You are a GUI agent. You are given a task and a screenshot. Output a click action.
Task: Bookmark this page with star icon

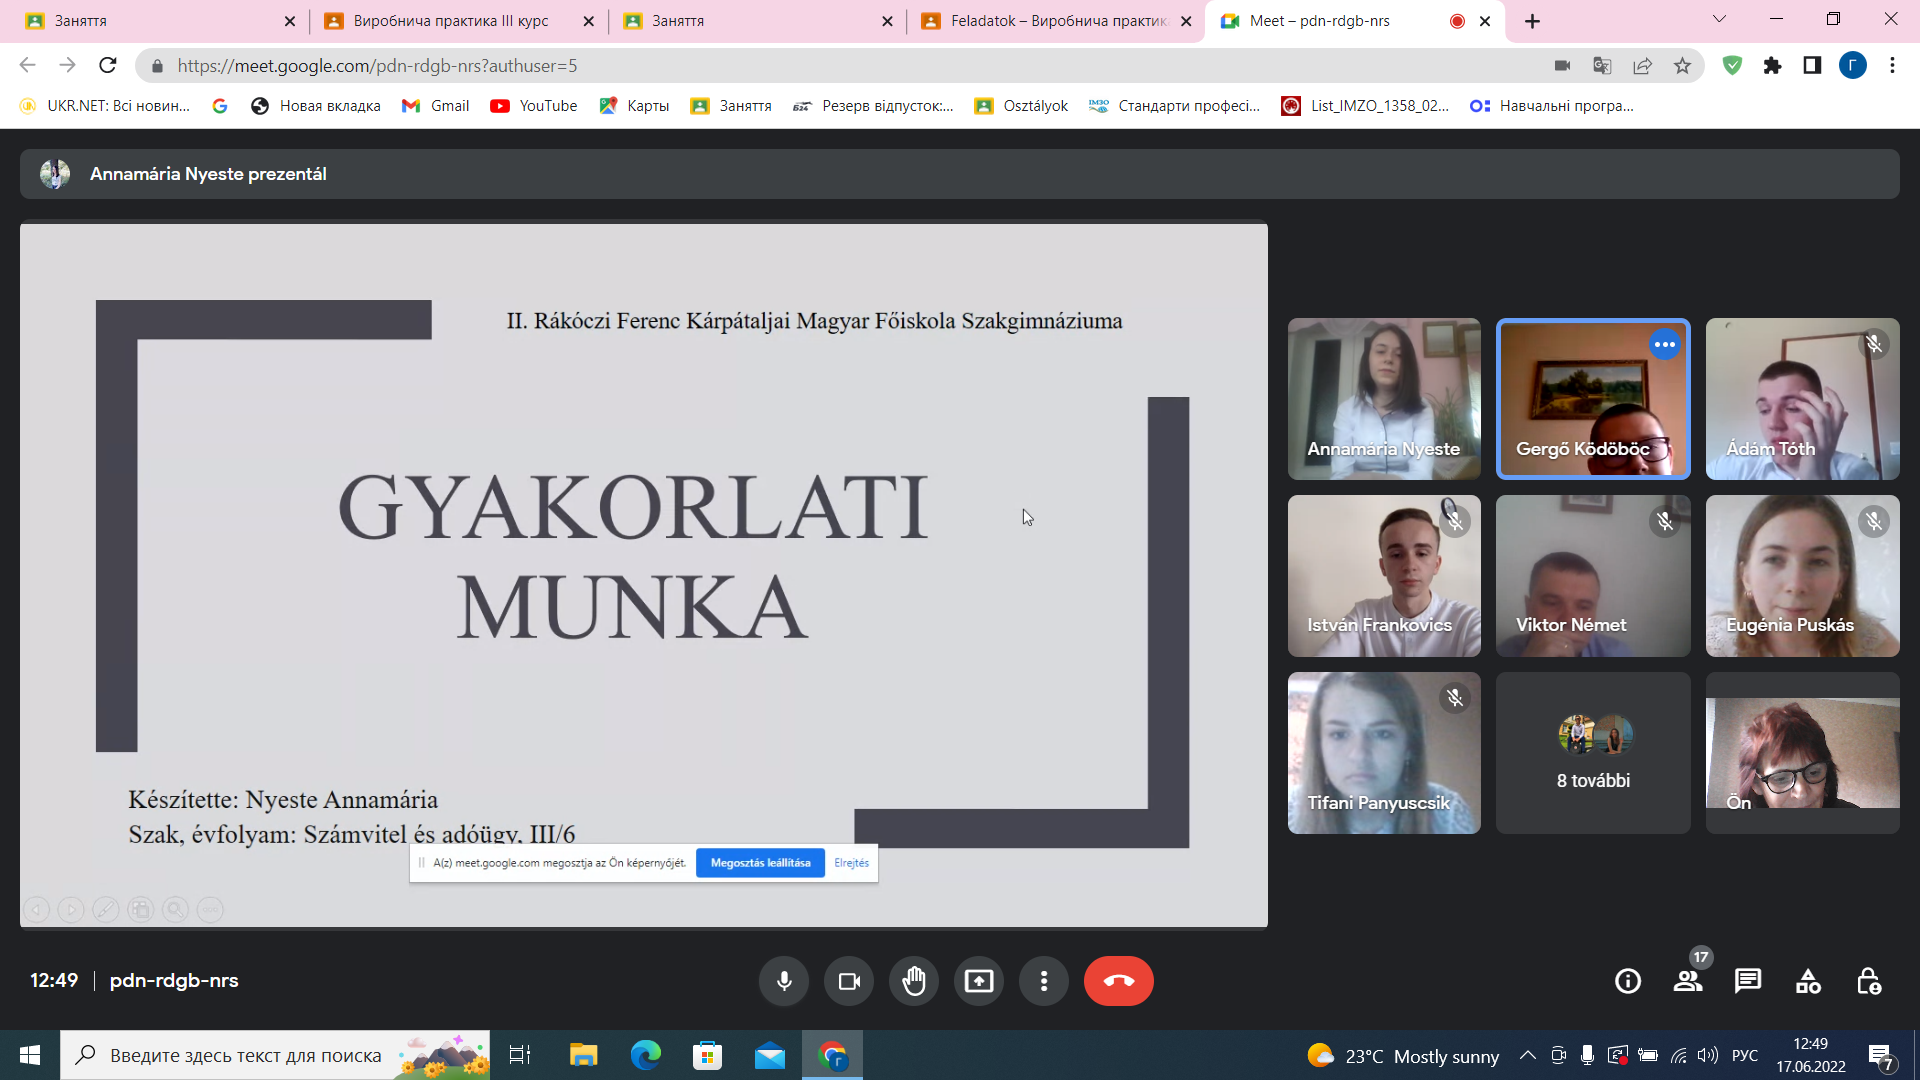(x=1683, y=66)
